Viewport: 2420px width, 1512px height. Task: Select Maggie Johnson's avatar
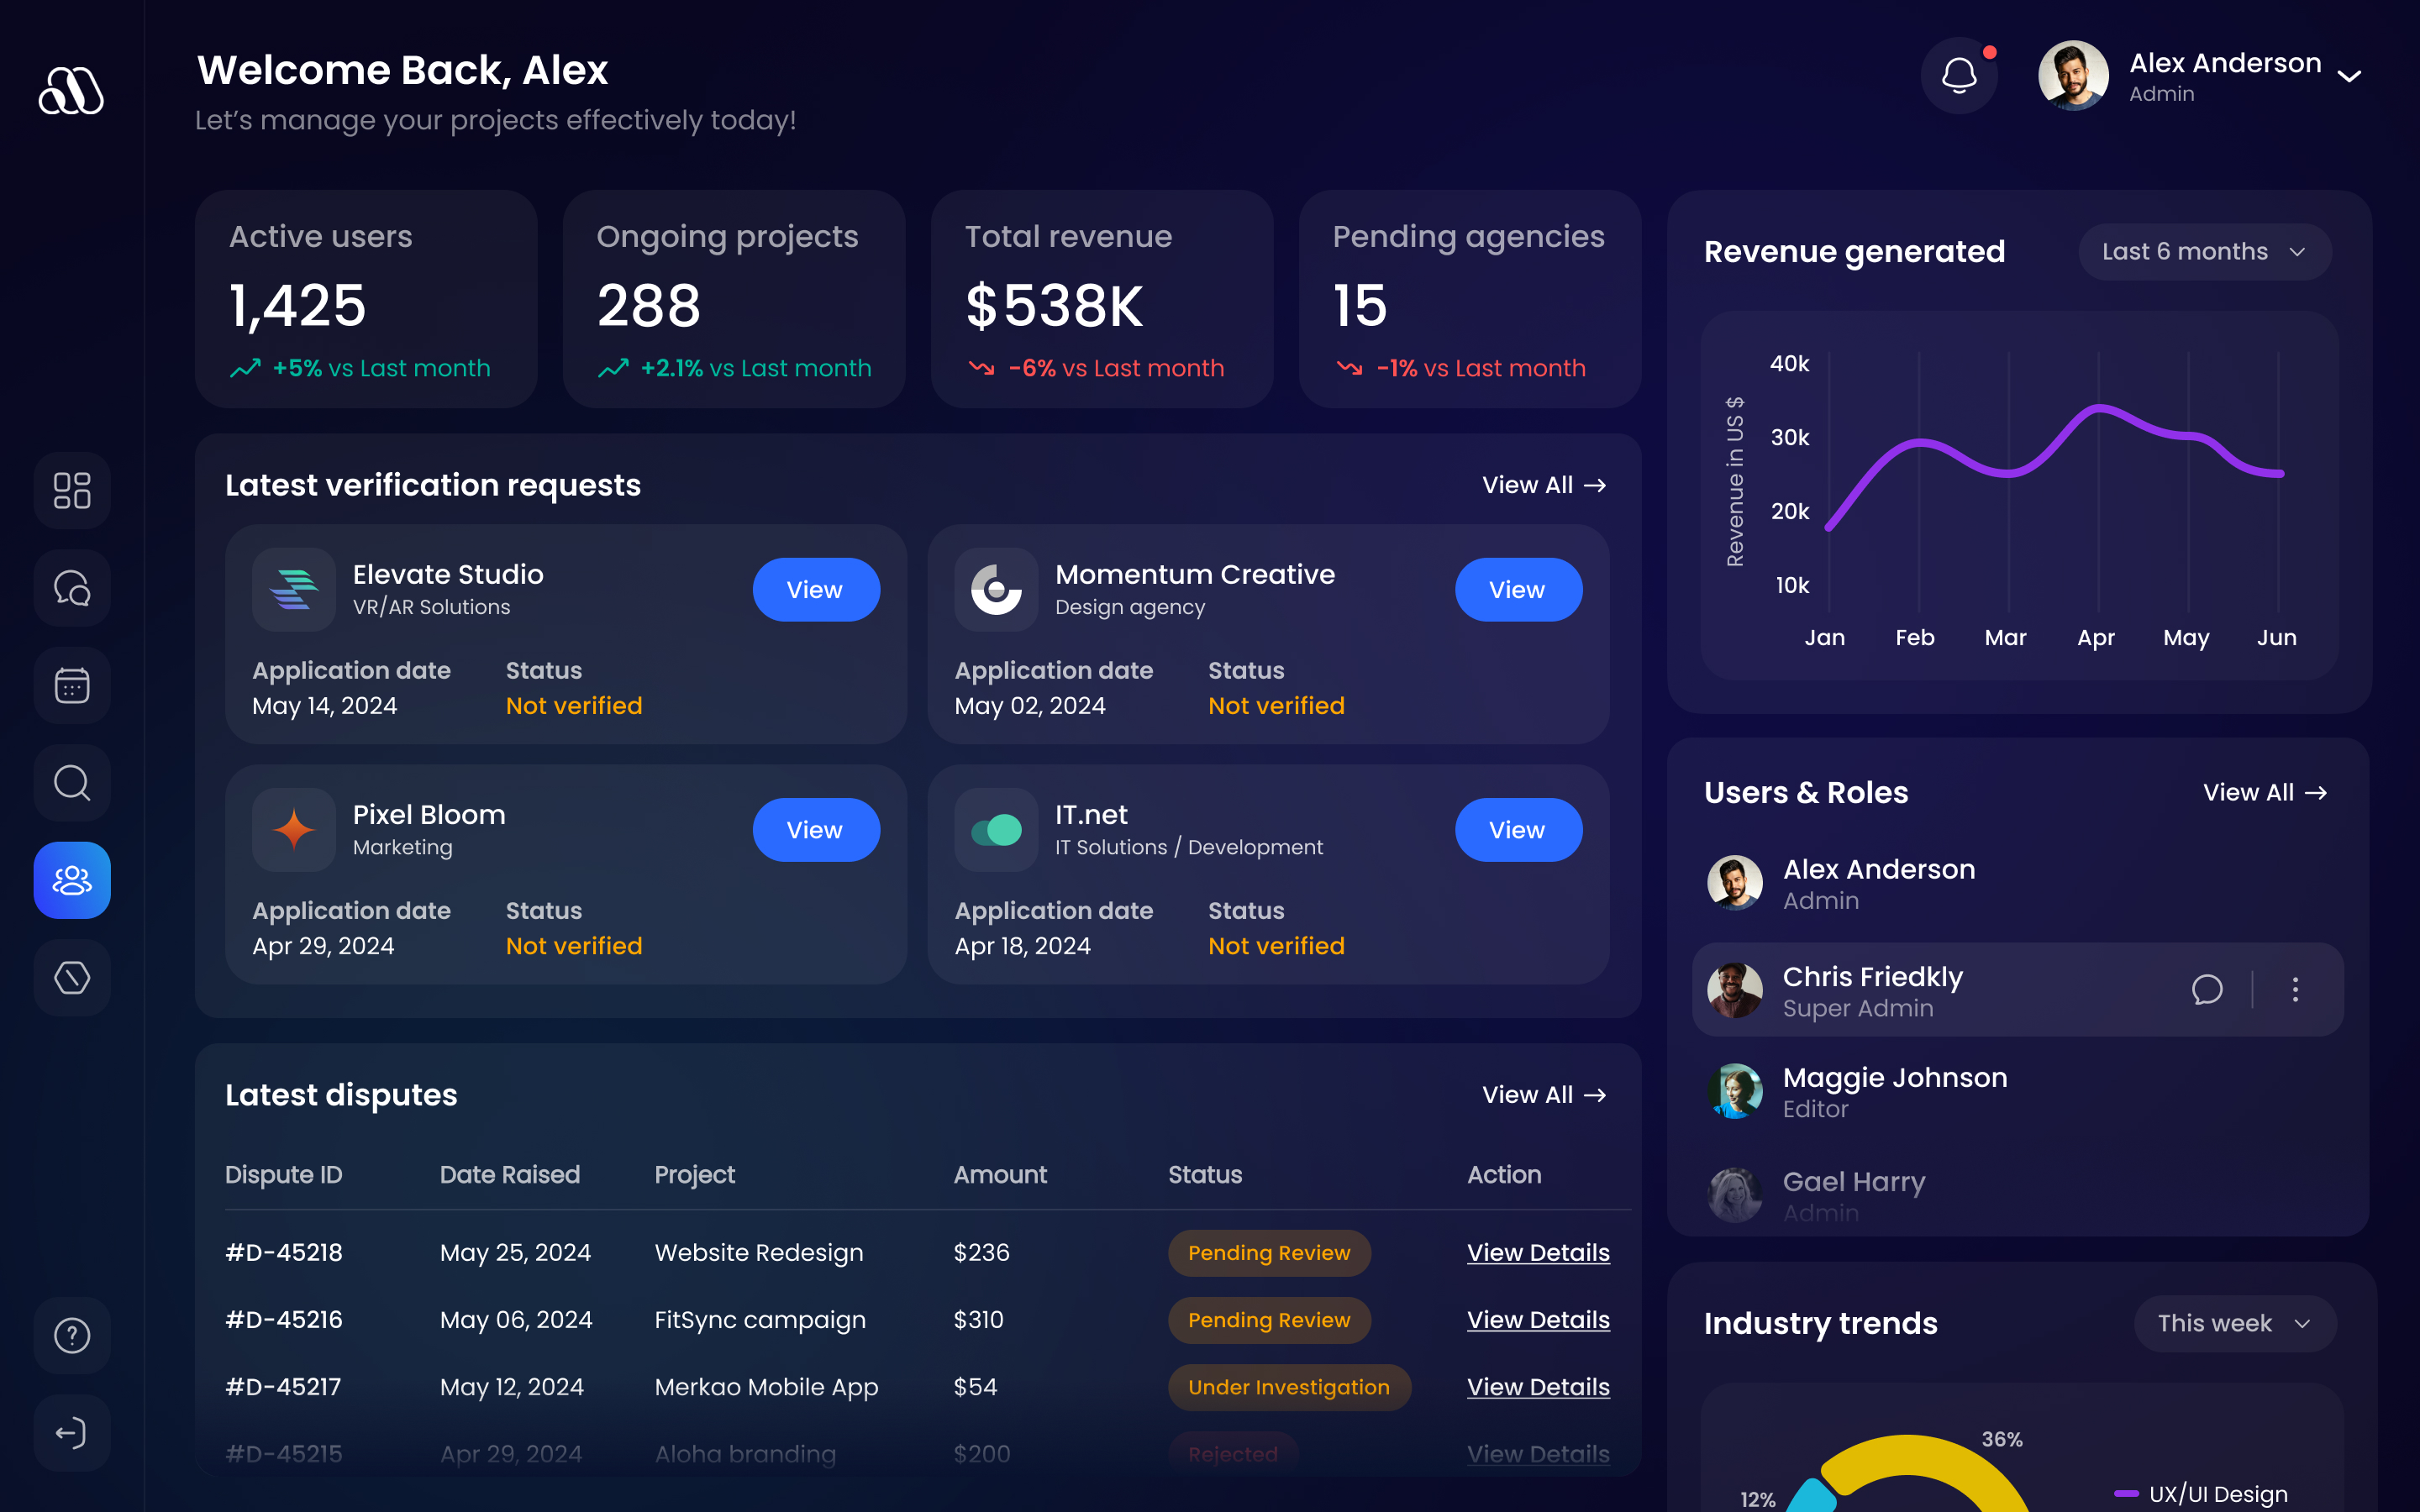(x=1734, y=1091)
